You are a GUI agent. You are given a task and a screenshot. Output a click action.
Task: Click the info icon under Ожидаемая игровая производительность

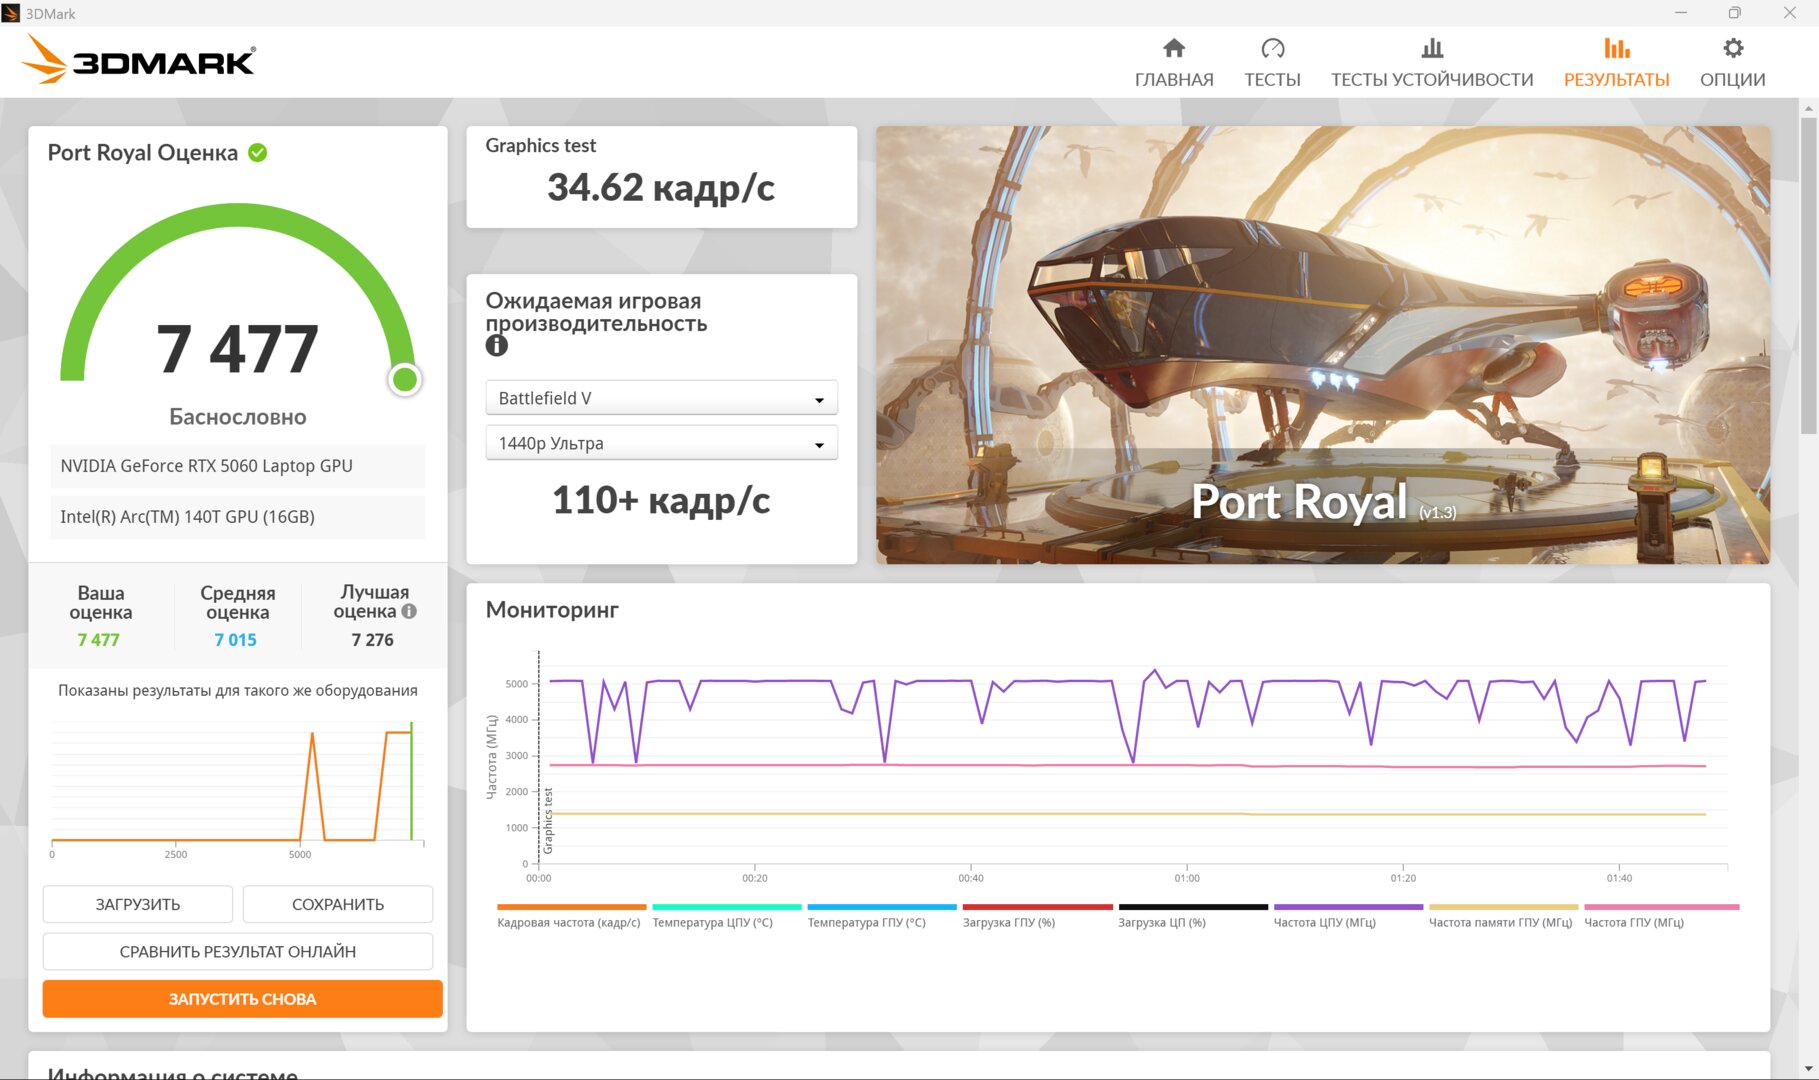coord(497,346)
